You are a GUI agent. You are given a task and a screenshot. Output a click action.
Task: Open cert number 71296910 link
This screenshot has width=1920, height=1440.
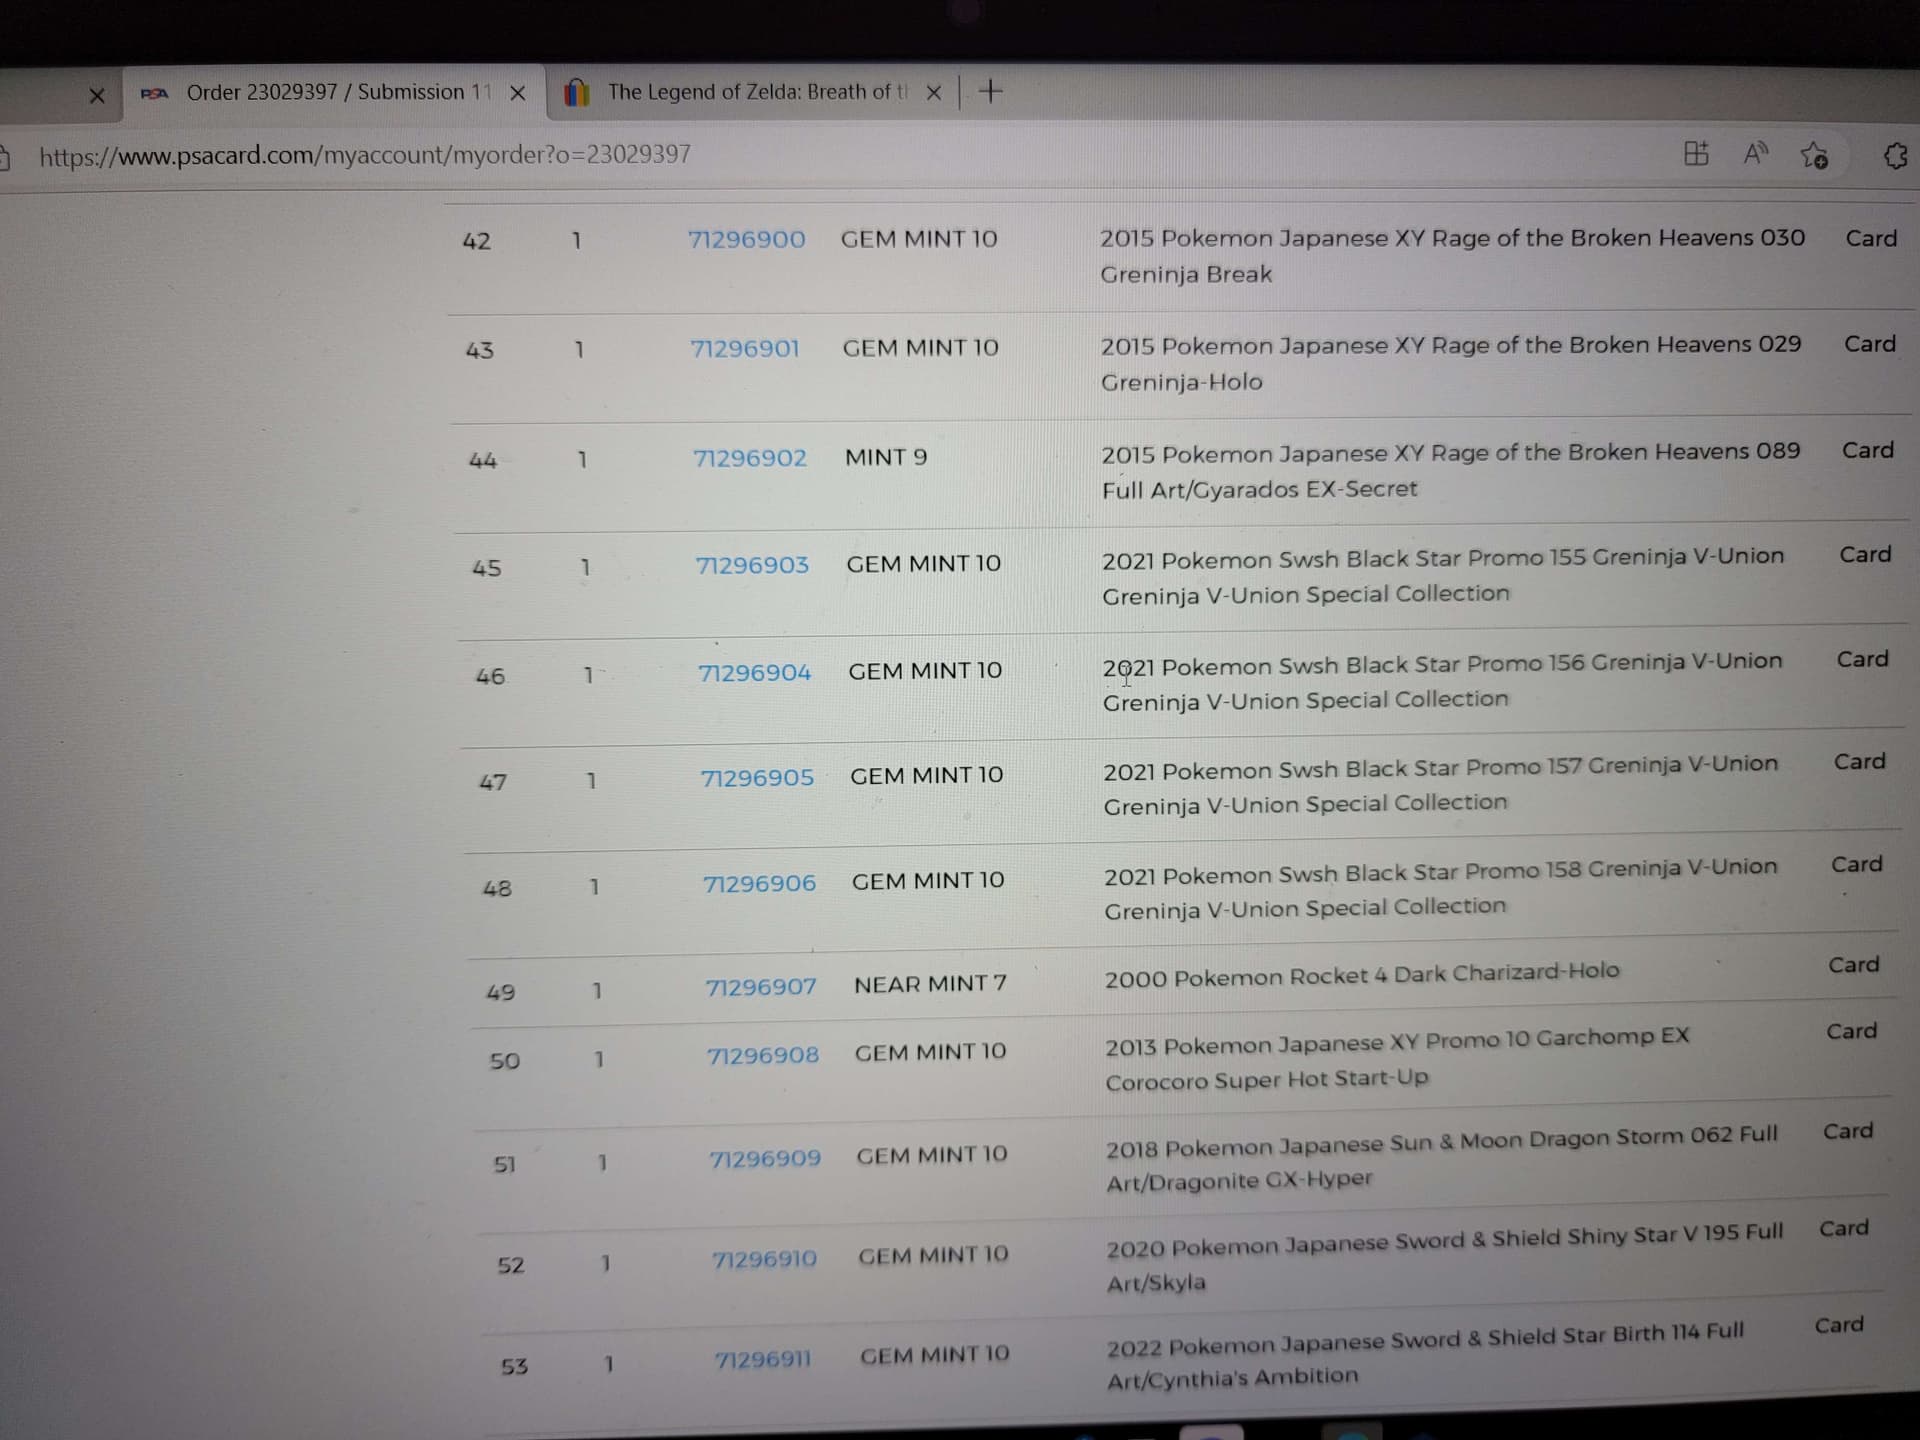click(765, 1259)
